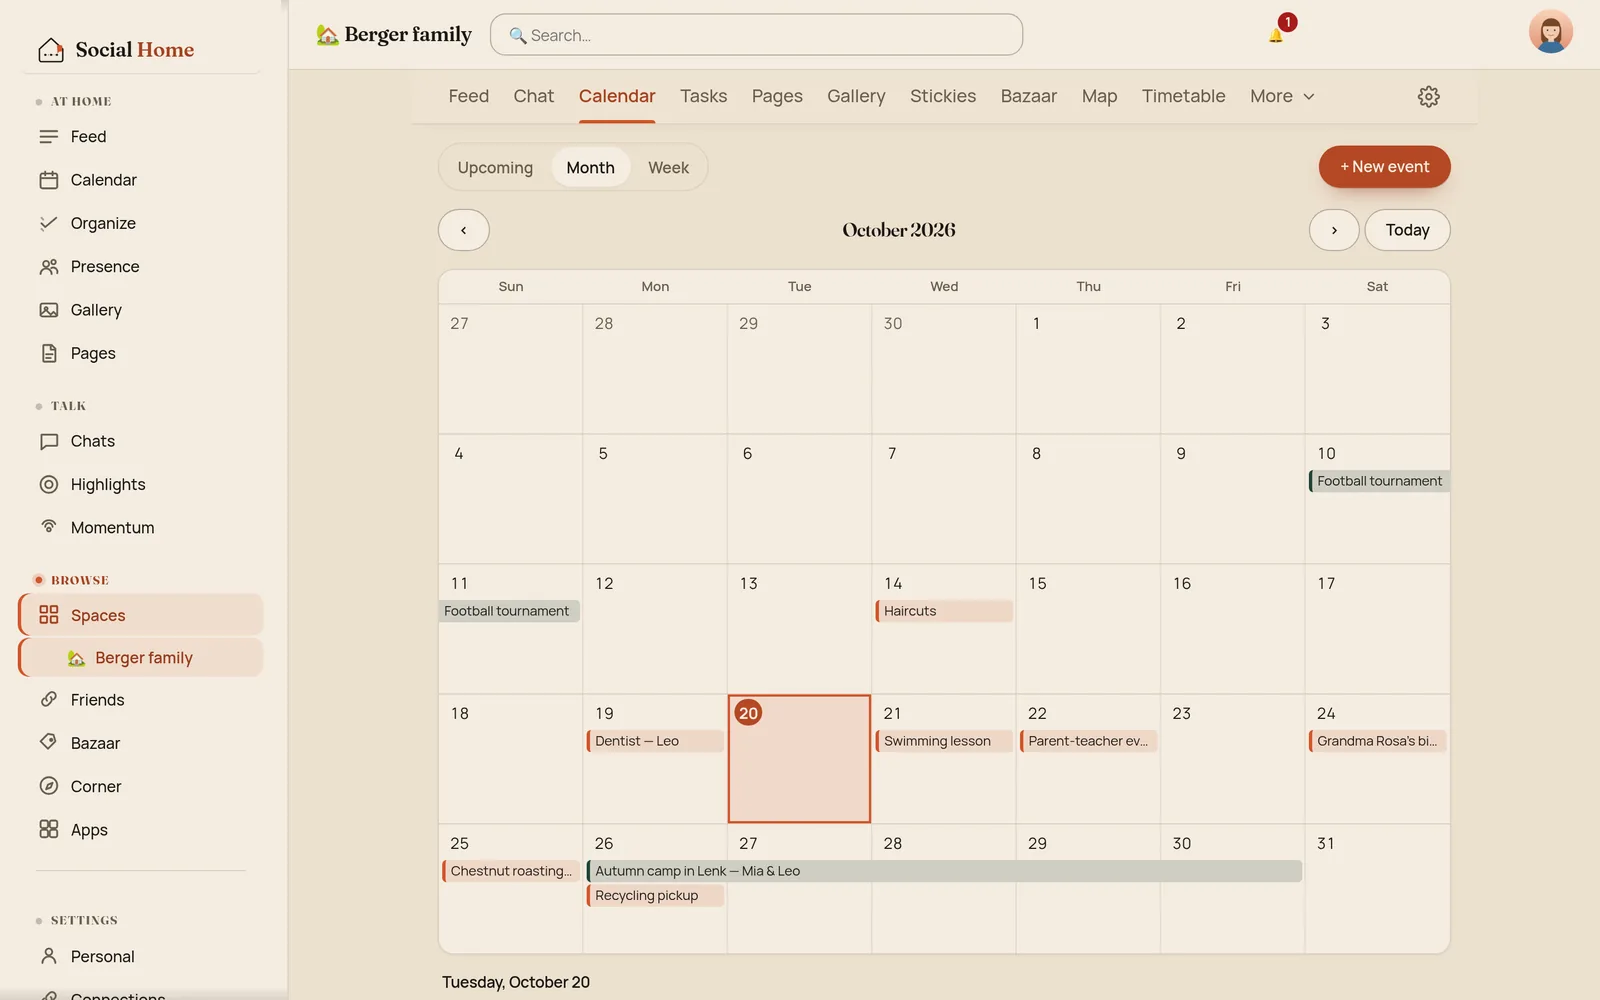Open Organize in the sidebar
The width and height of the screenshot is (1600, 1000).
[140, 223]
